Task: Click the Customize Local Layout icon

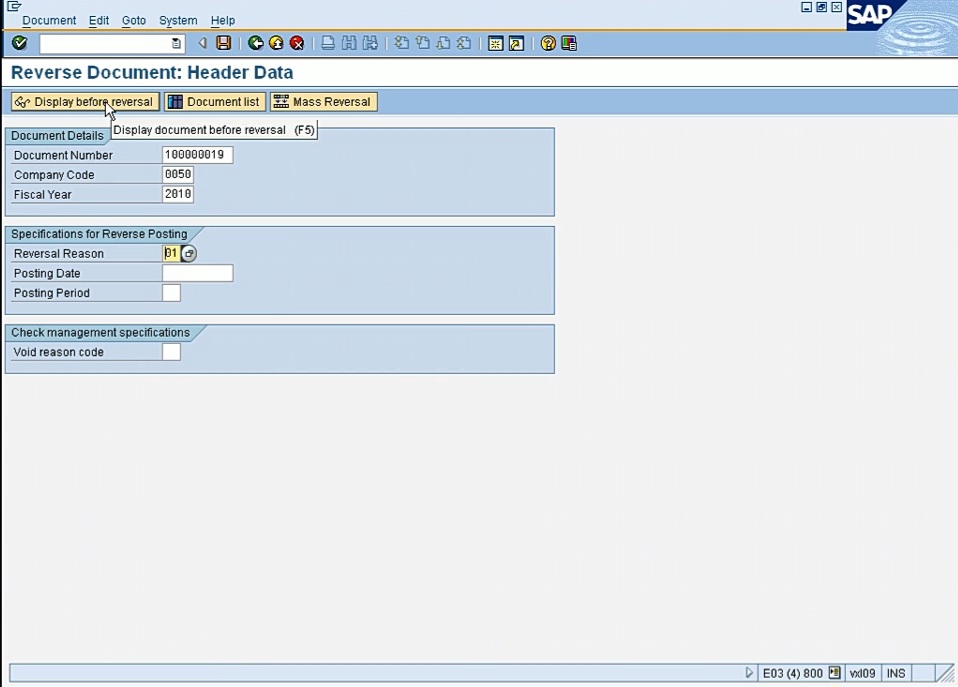Action: (x=569, y=43)
